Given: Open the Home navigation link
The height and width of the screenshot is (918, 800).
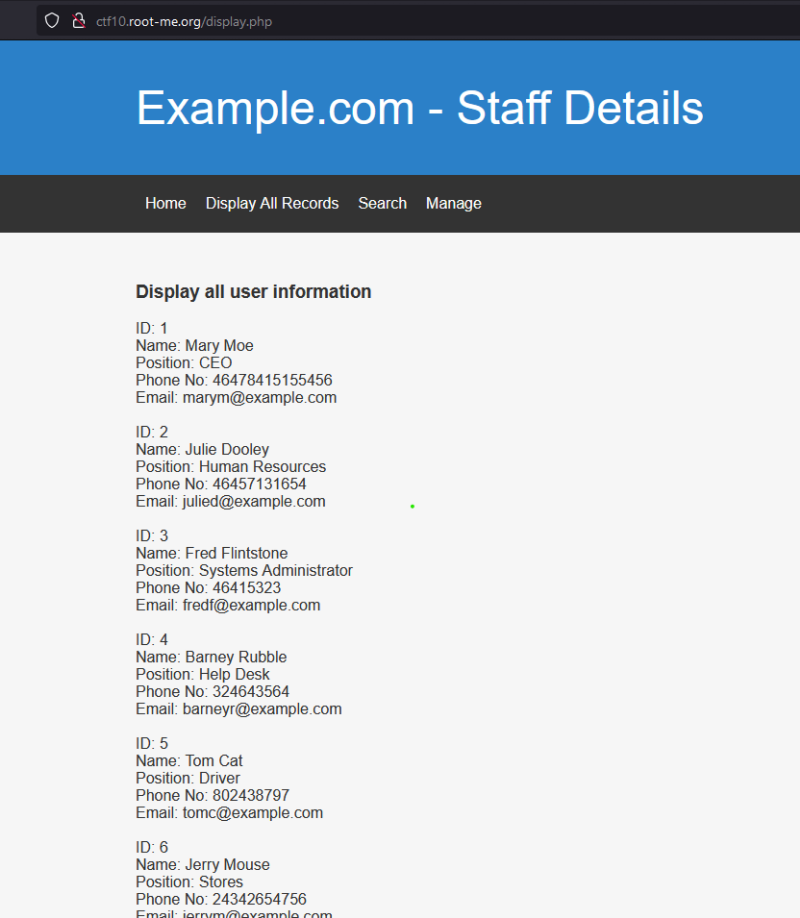Looking at the screenshot, I should pos(165,203).
